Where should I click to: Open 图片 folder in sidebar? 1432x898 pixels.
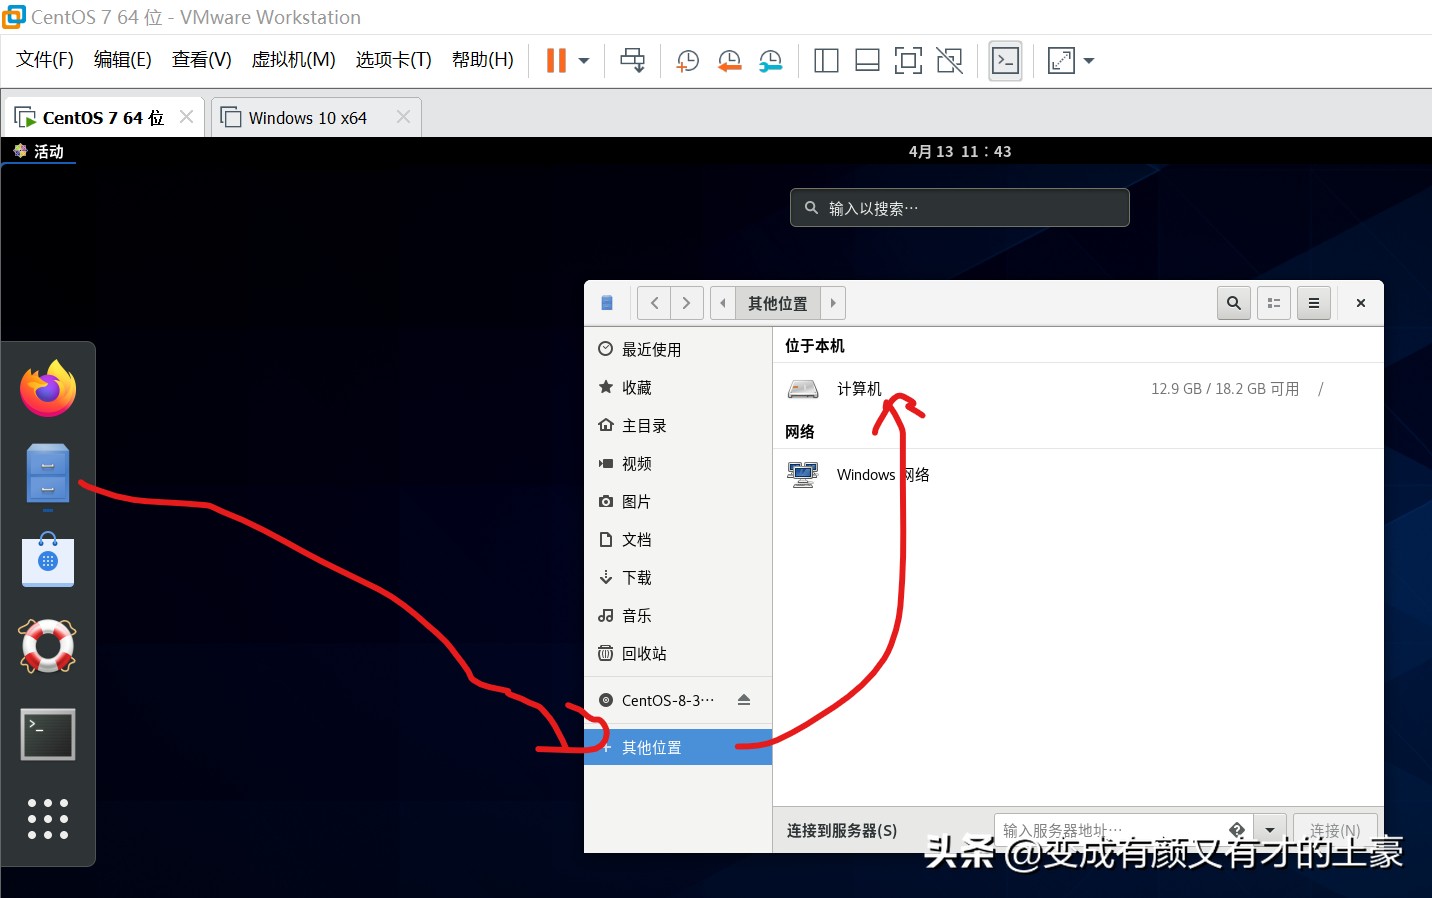point(678,501)
